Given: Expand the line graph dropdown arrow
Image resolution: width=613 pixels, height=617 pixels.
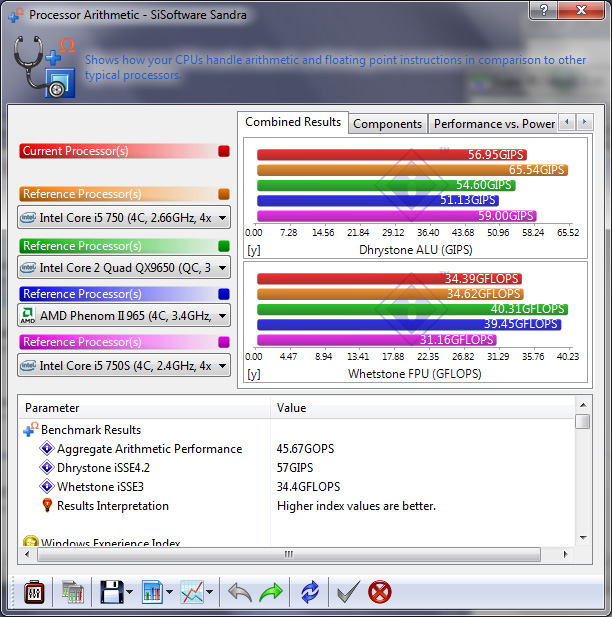Looking at the screenshot, I should (x=210, y=592).
